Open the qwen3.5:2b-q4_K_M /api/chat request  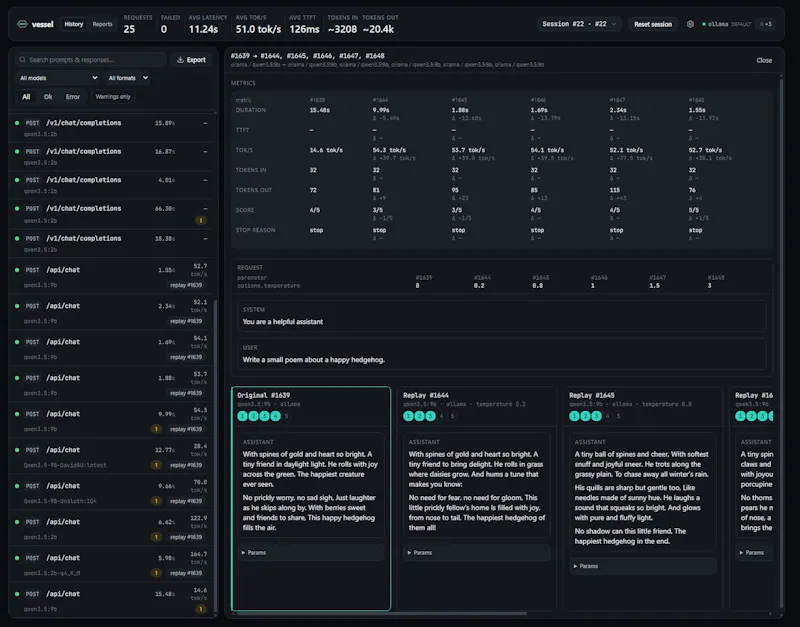click(x=112, y=565)
